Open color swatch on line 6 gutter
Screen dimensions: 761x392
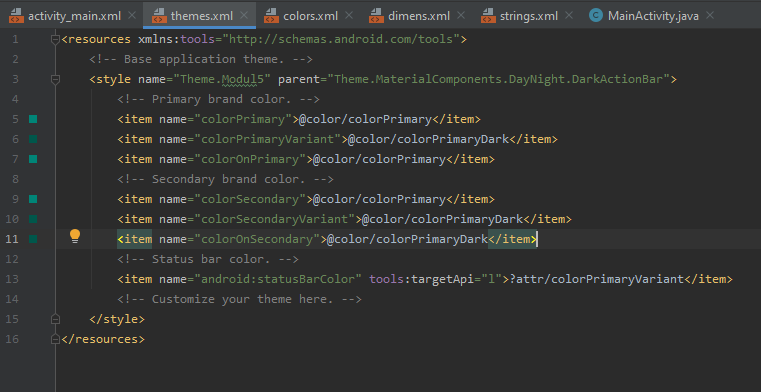tap(33, 139)
